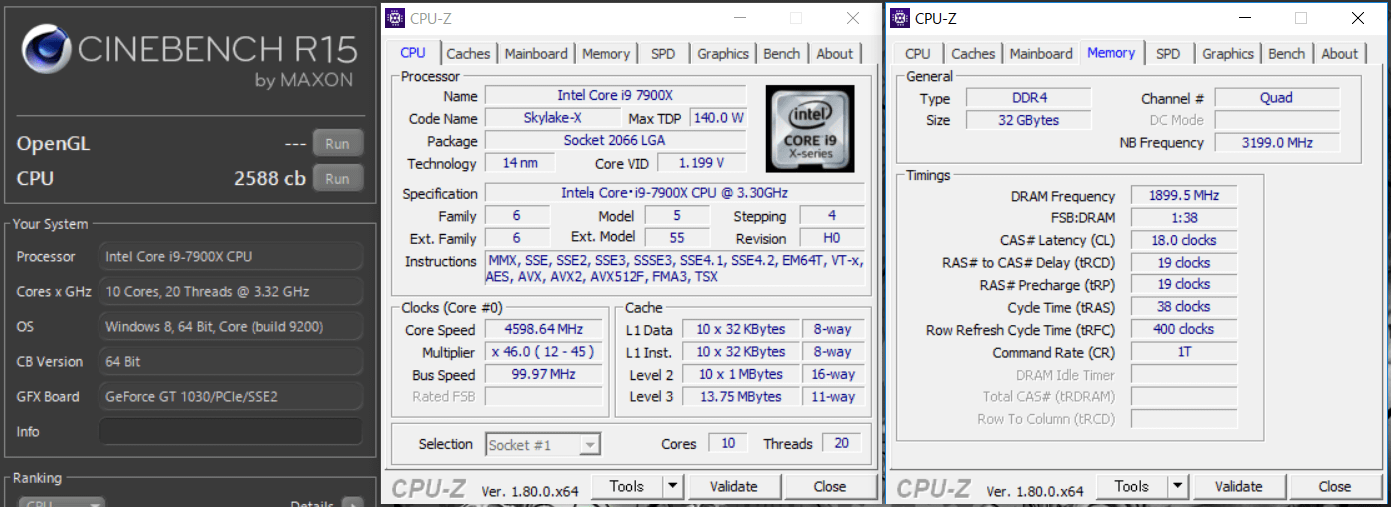Open About tab in left CPU-Z window
1391x507 pixels.
(x=835, y=54)
